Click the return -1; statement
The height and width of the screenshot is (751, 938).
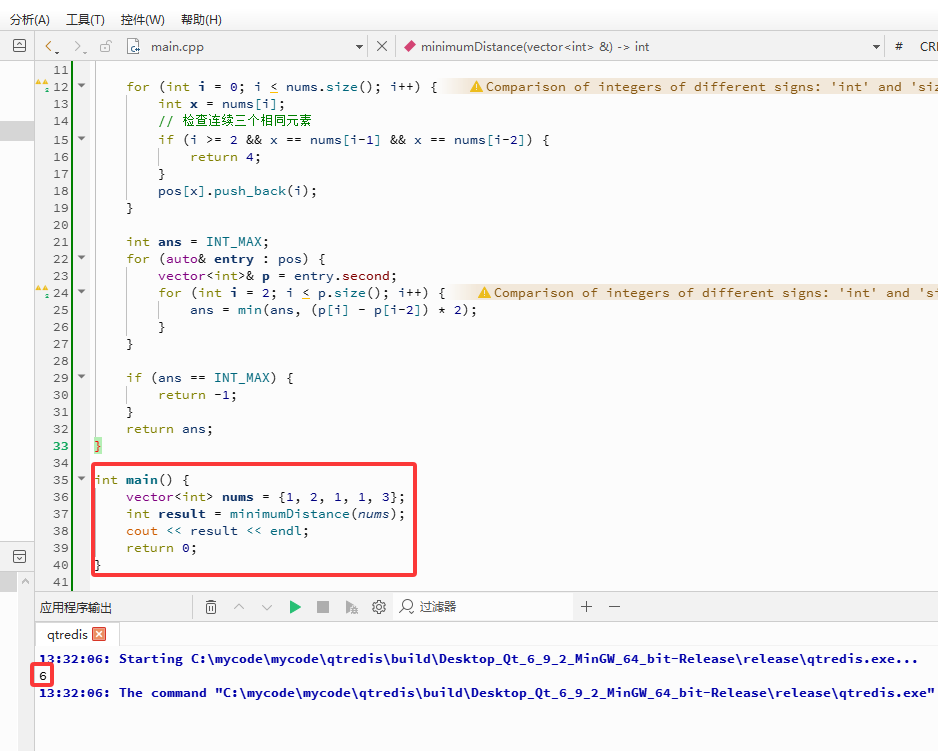point(197,395)
